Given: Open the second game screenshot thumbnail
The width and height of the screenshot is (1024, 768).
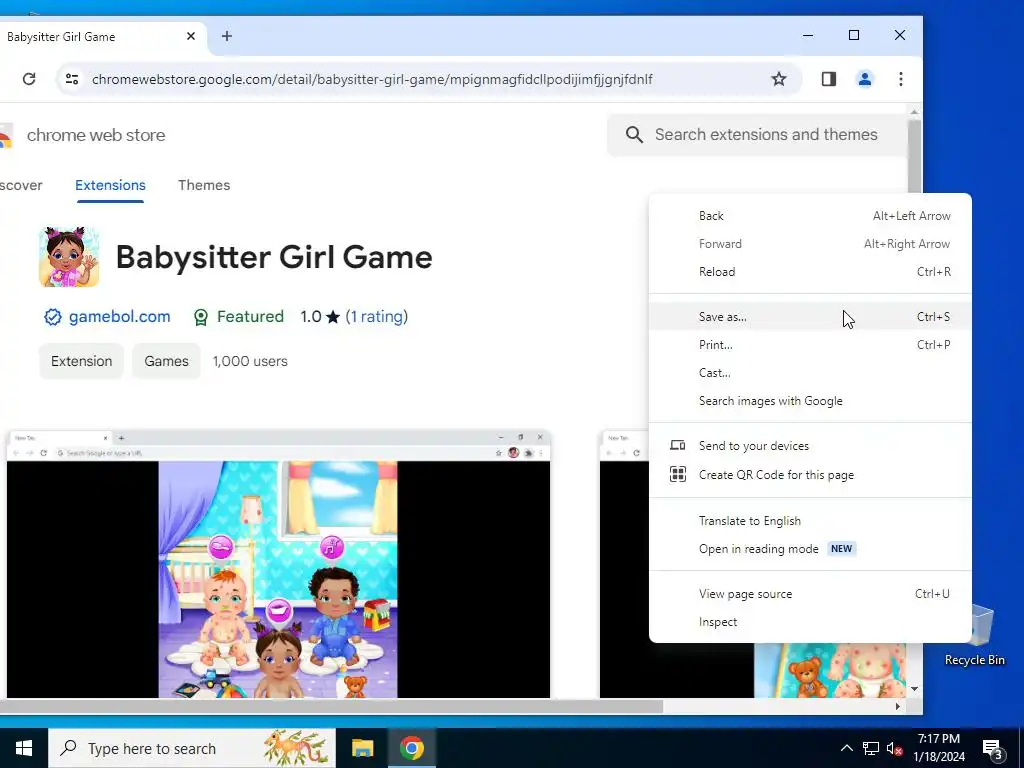Looking at the screenshot, I should (753, 564).
